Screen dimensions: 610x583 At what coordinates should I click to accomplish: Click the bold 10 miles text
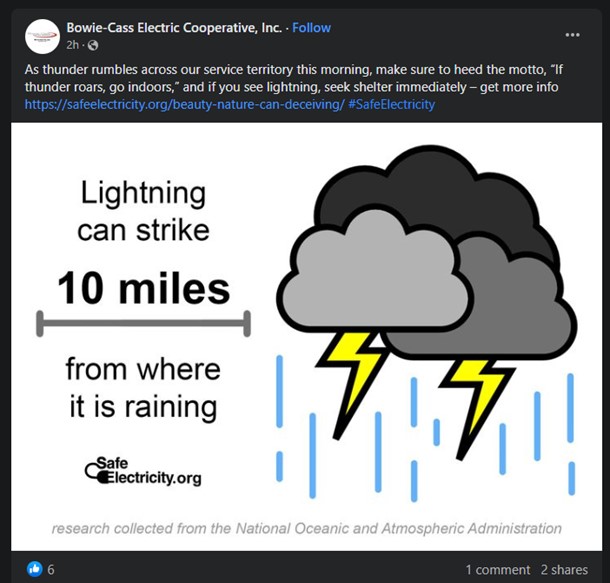tap(143, 290)
